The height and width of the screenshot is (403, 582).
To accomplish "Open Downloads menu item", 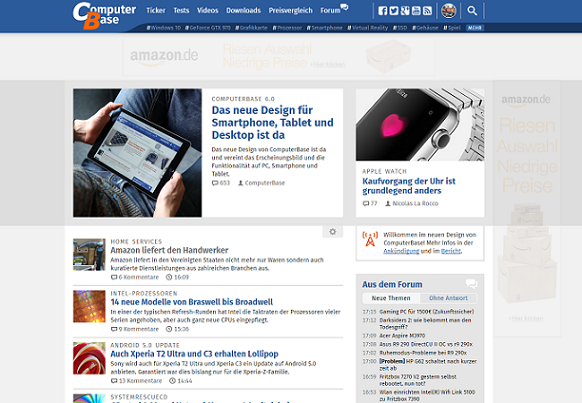I will [x=243, y=10].
